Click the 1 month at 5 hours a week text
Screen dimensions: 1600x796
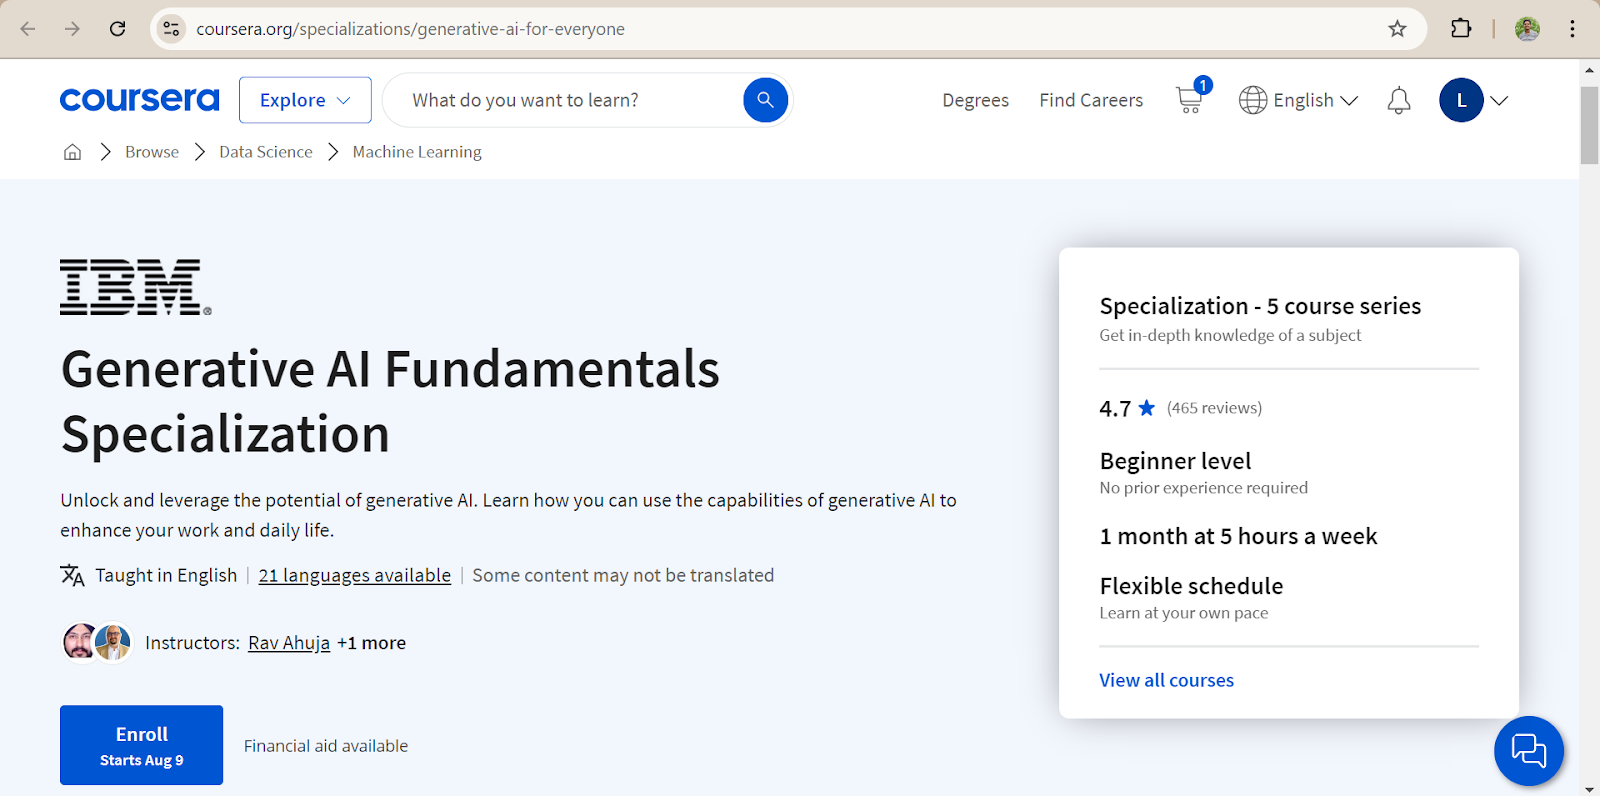tap(1238, 536)
